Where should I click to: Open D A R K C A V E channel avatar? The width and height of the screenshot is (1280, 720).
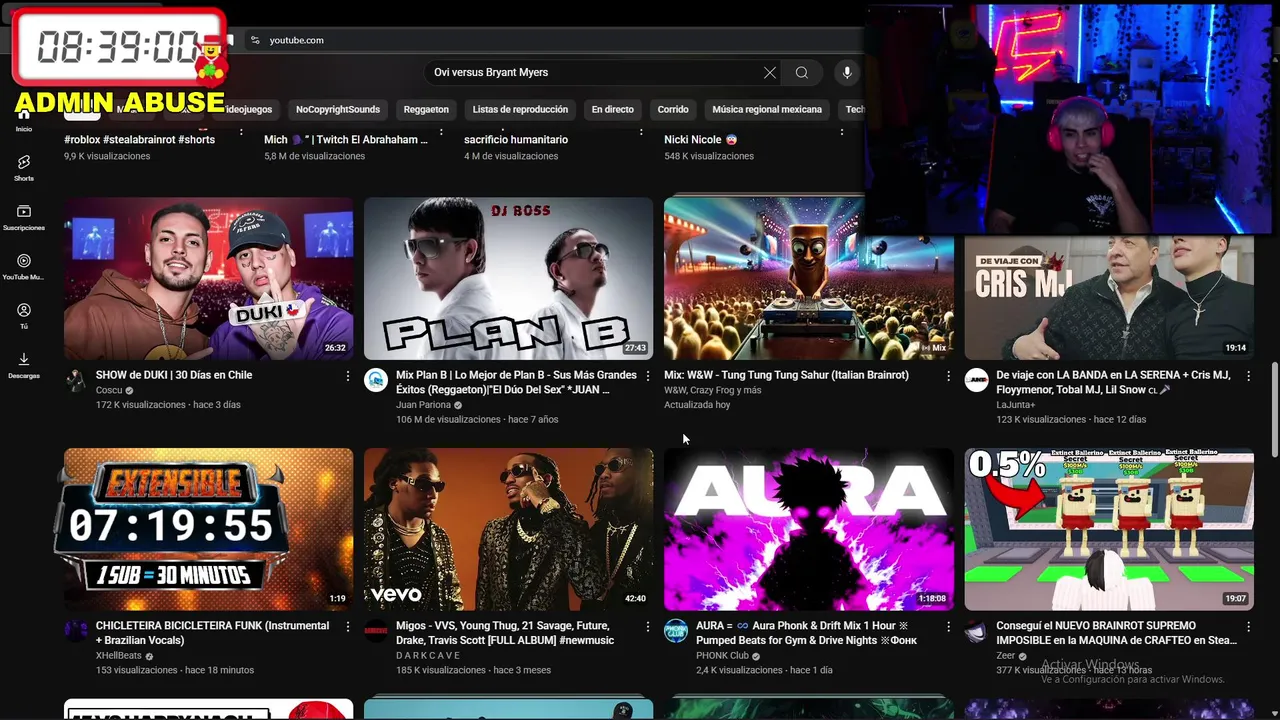coord(376,631)
